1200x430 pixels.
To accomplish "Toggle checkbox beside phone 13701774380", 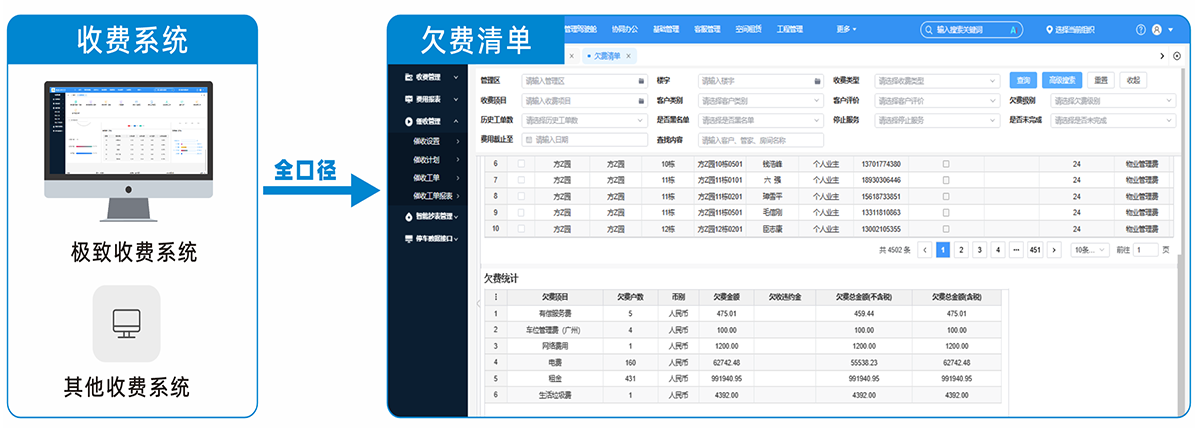I will click(946, 163).
